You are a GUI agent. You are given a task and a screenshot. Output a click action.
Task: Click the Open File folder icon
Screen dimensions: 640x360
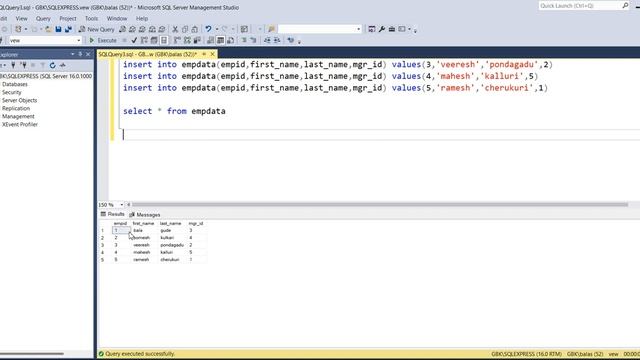[x=48, y=29]
